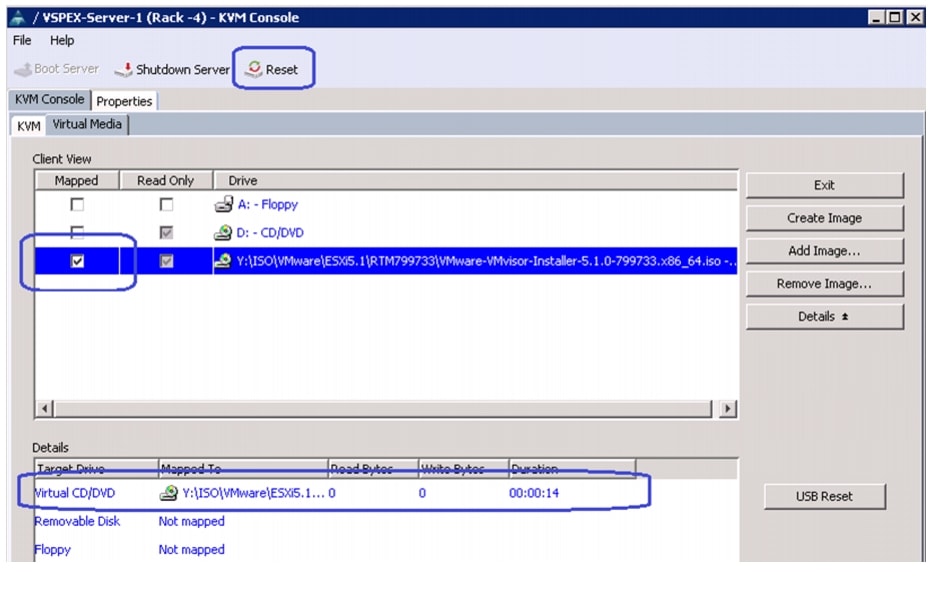This screenshot has height=597, width=929.
Task: Click the Exit button
Action: tap(825, 185)
